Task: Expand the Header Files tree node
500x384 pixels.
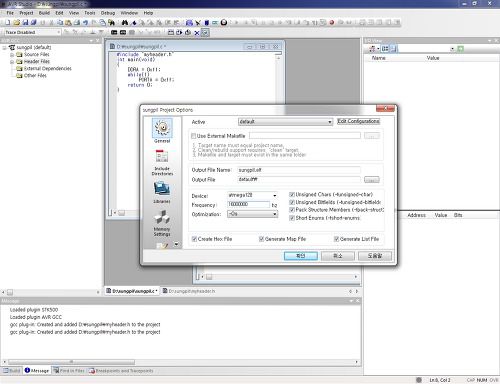Action: (x=12, y=62)
